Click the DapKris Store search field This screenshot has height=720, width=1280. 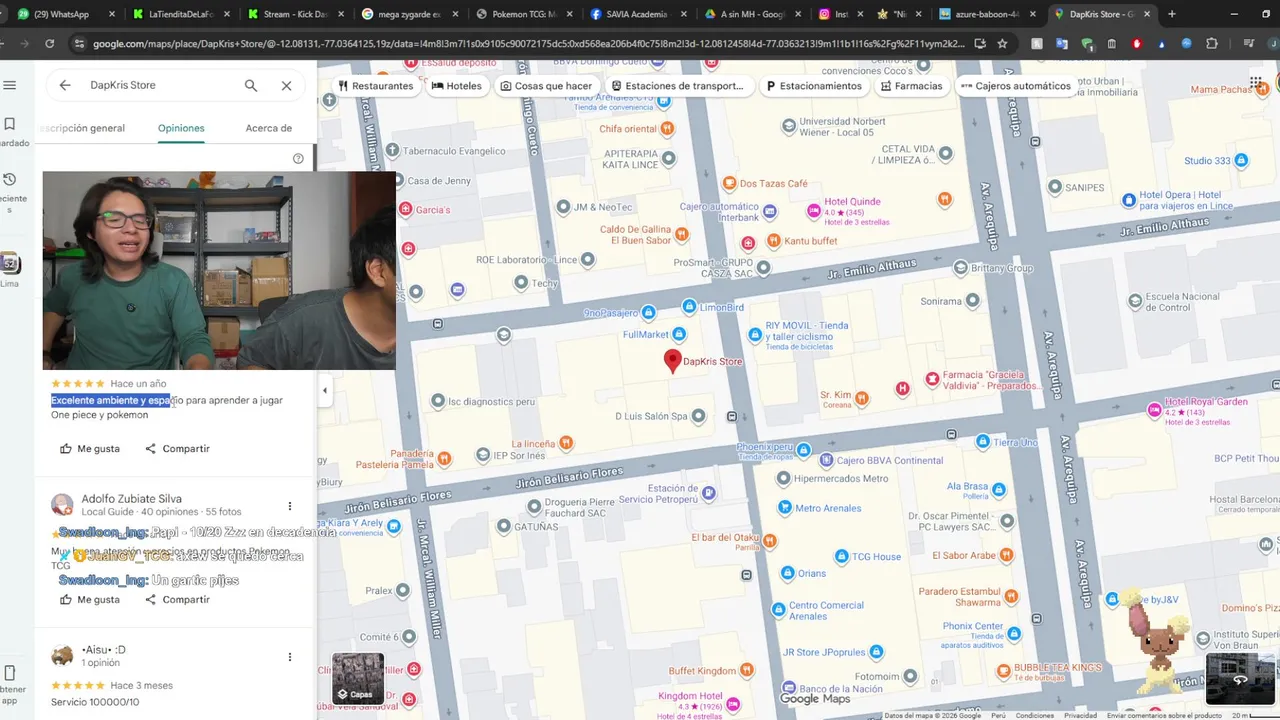click(x=160, y=85)
